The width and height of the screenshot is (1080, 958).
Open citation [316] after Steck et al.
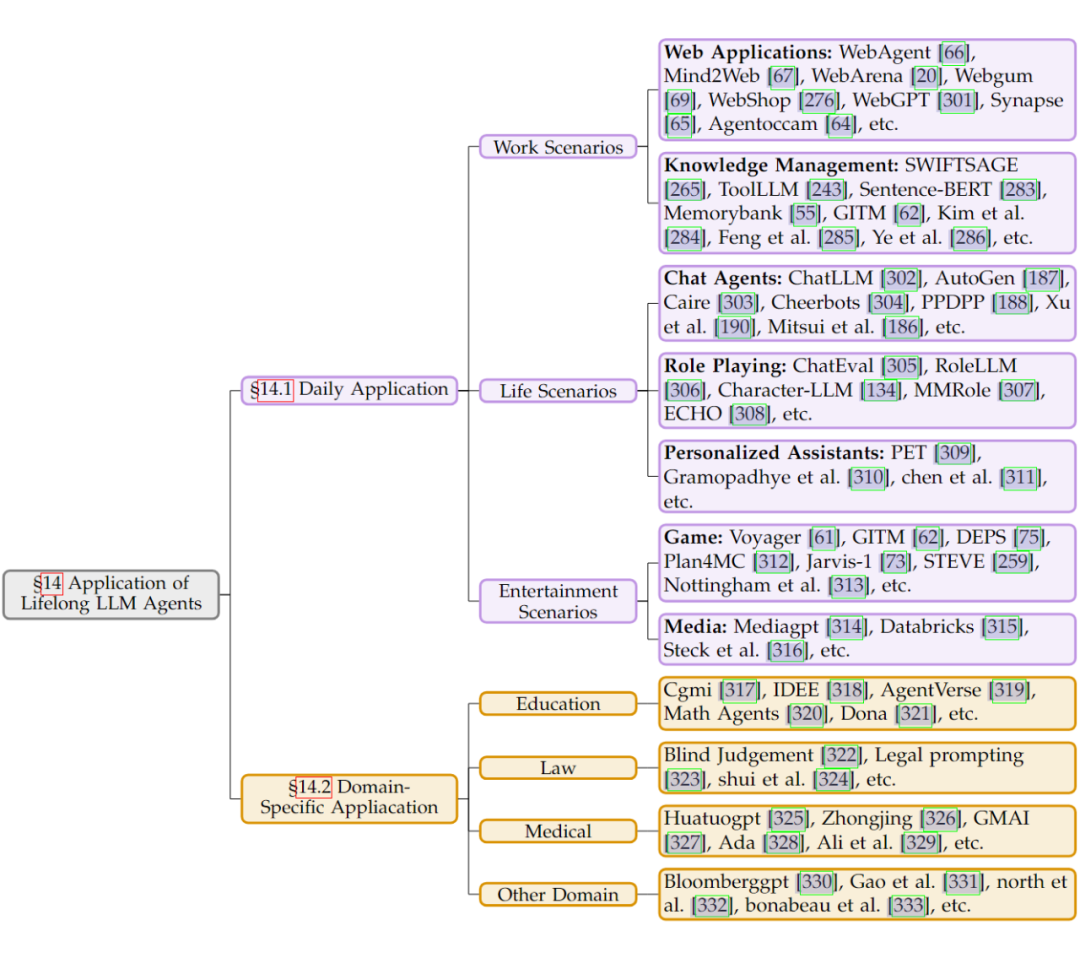point(787,651)
